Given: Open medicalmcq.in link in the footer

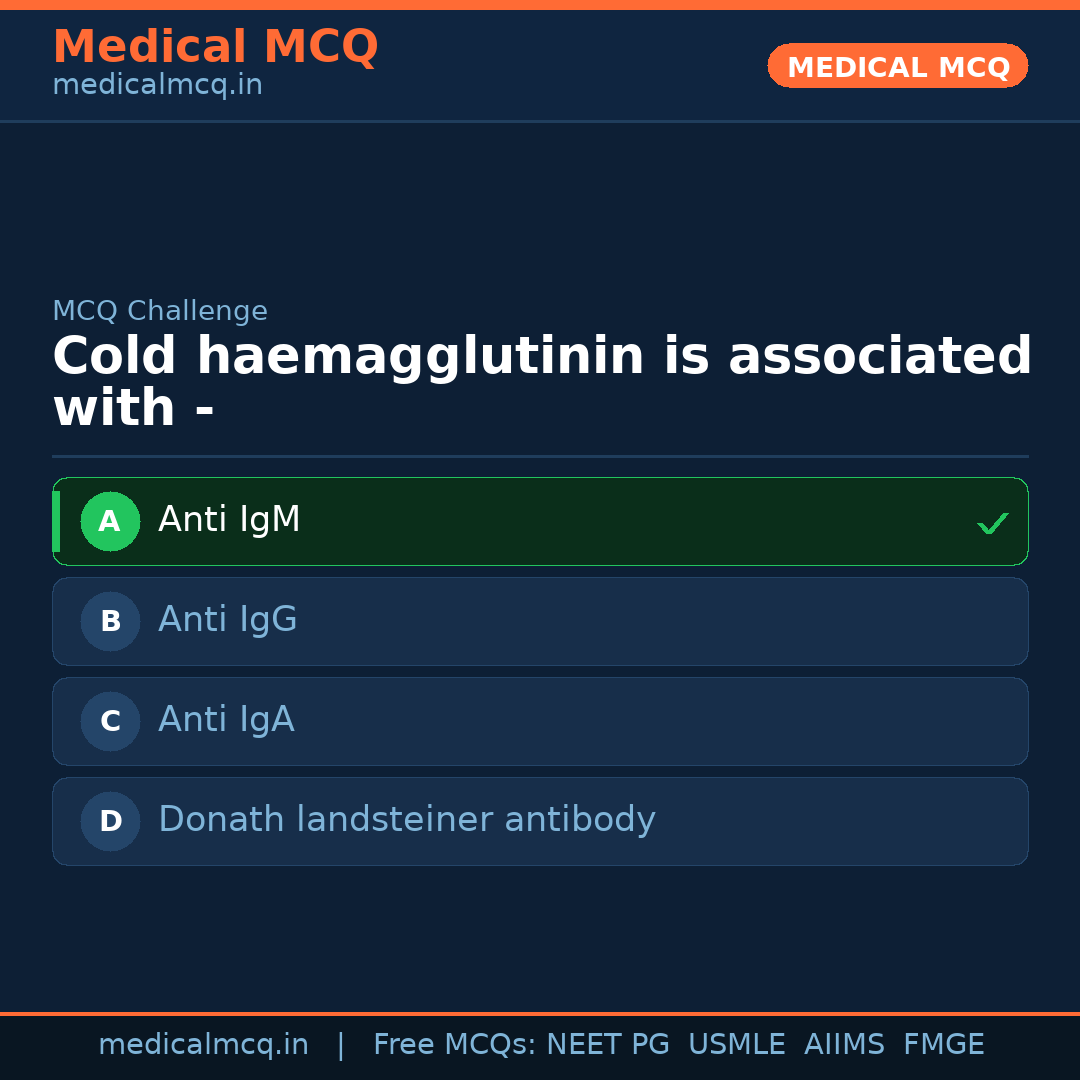Looking at the screenshot, I should (x=203, y=1045).
